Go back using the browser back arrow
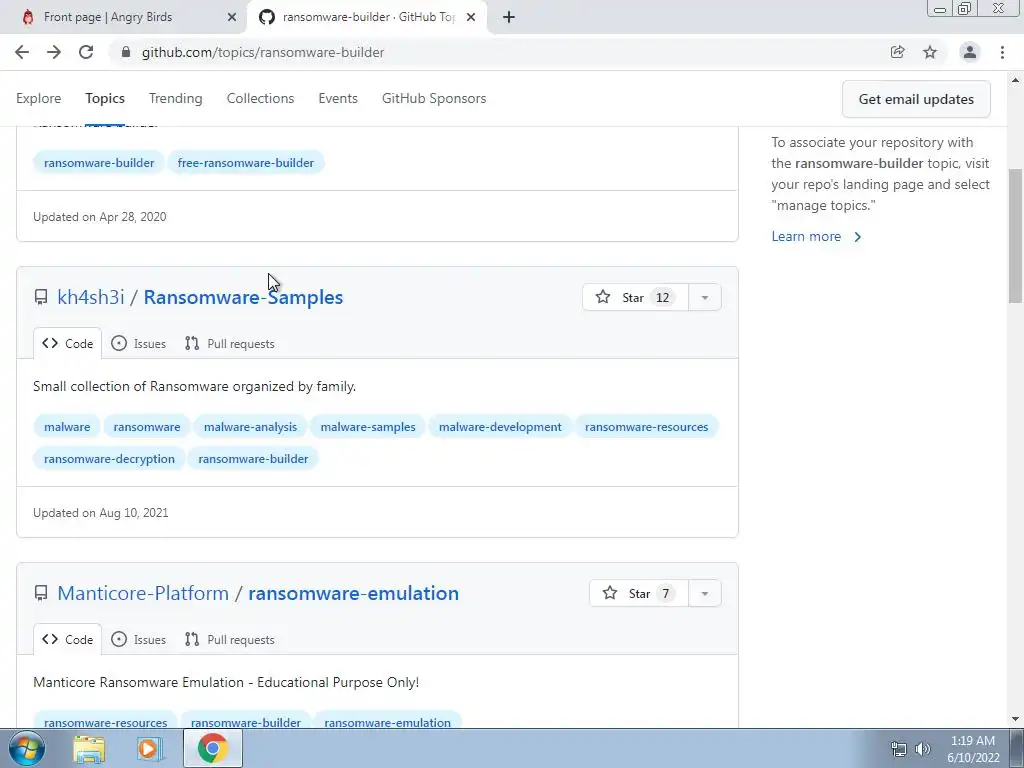Image resolution: width=1024 pixels, height=768 pixels. (22, 52)
